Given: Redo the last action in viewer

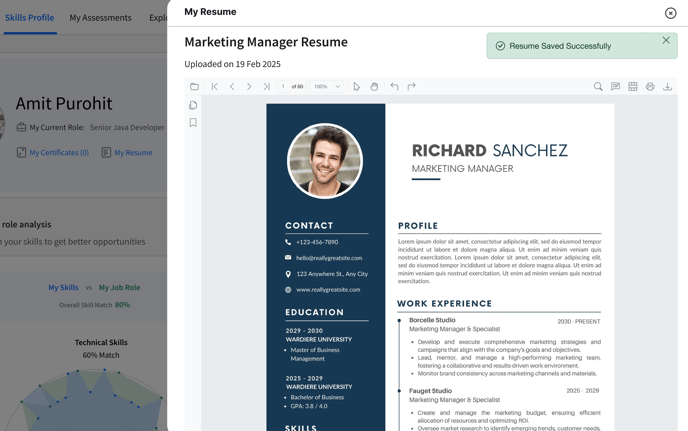Looking at the screenshot, I should coord(411,86).
